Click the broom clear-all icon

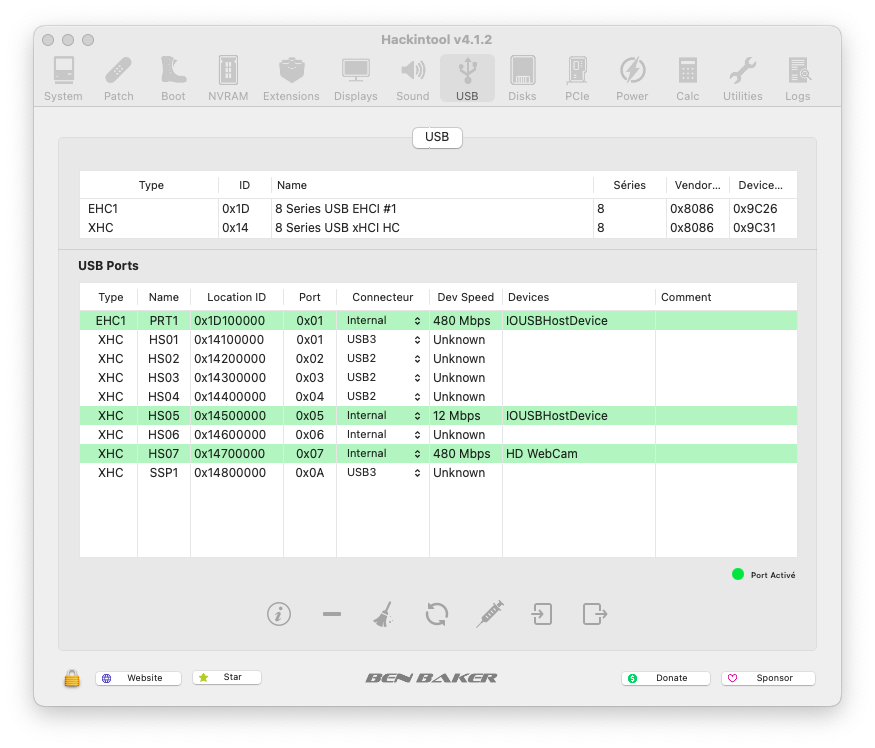coord(383,614)
